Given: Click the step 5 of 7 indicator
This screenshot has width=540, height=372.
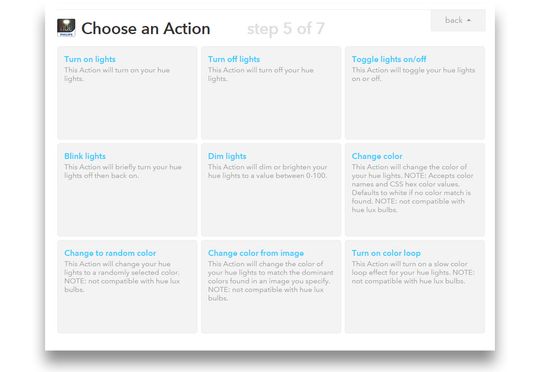Looking at the screenshot, I should tap(286, 29).
